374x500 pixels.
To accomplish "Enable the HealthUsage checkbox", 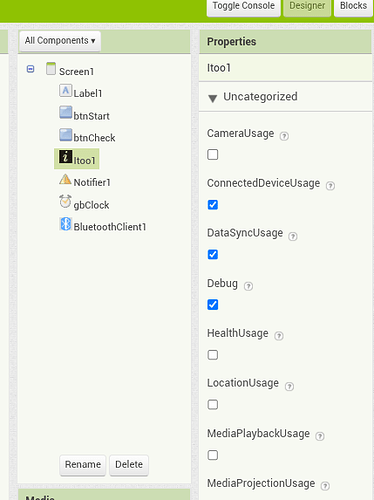I will point(213,355).
